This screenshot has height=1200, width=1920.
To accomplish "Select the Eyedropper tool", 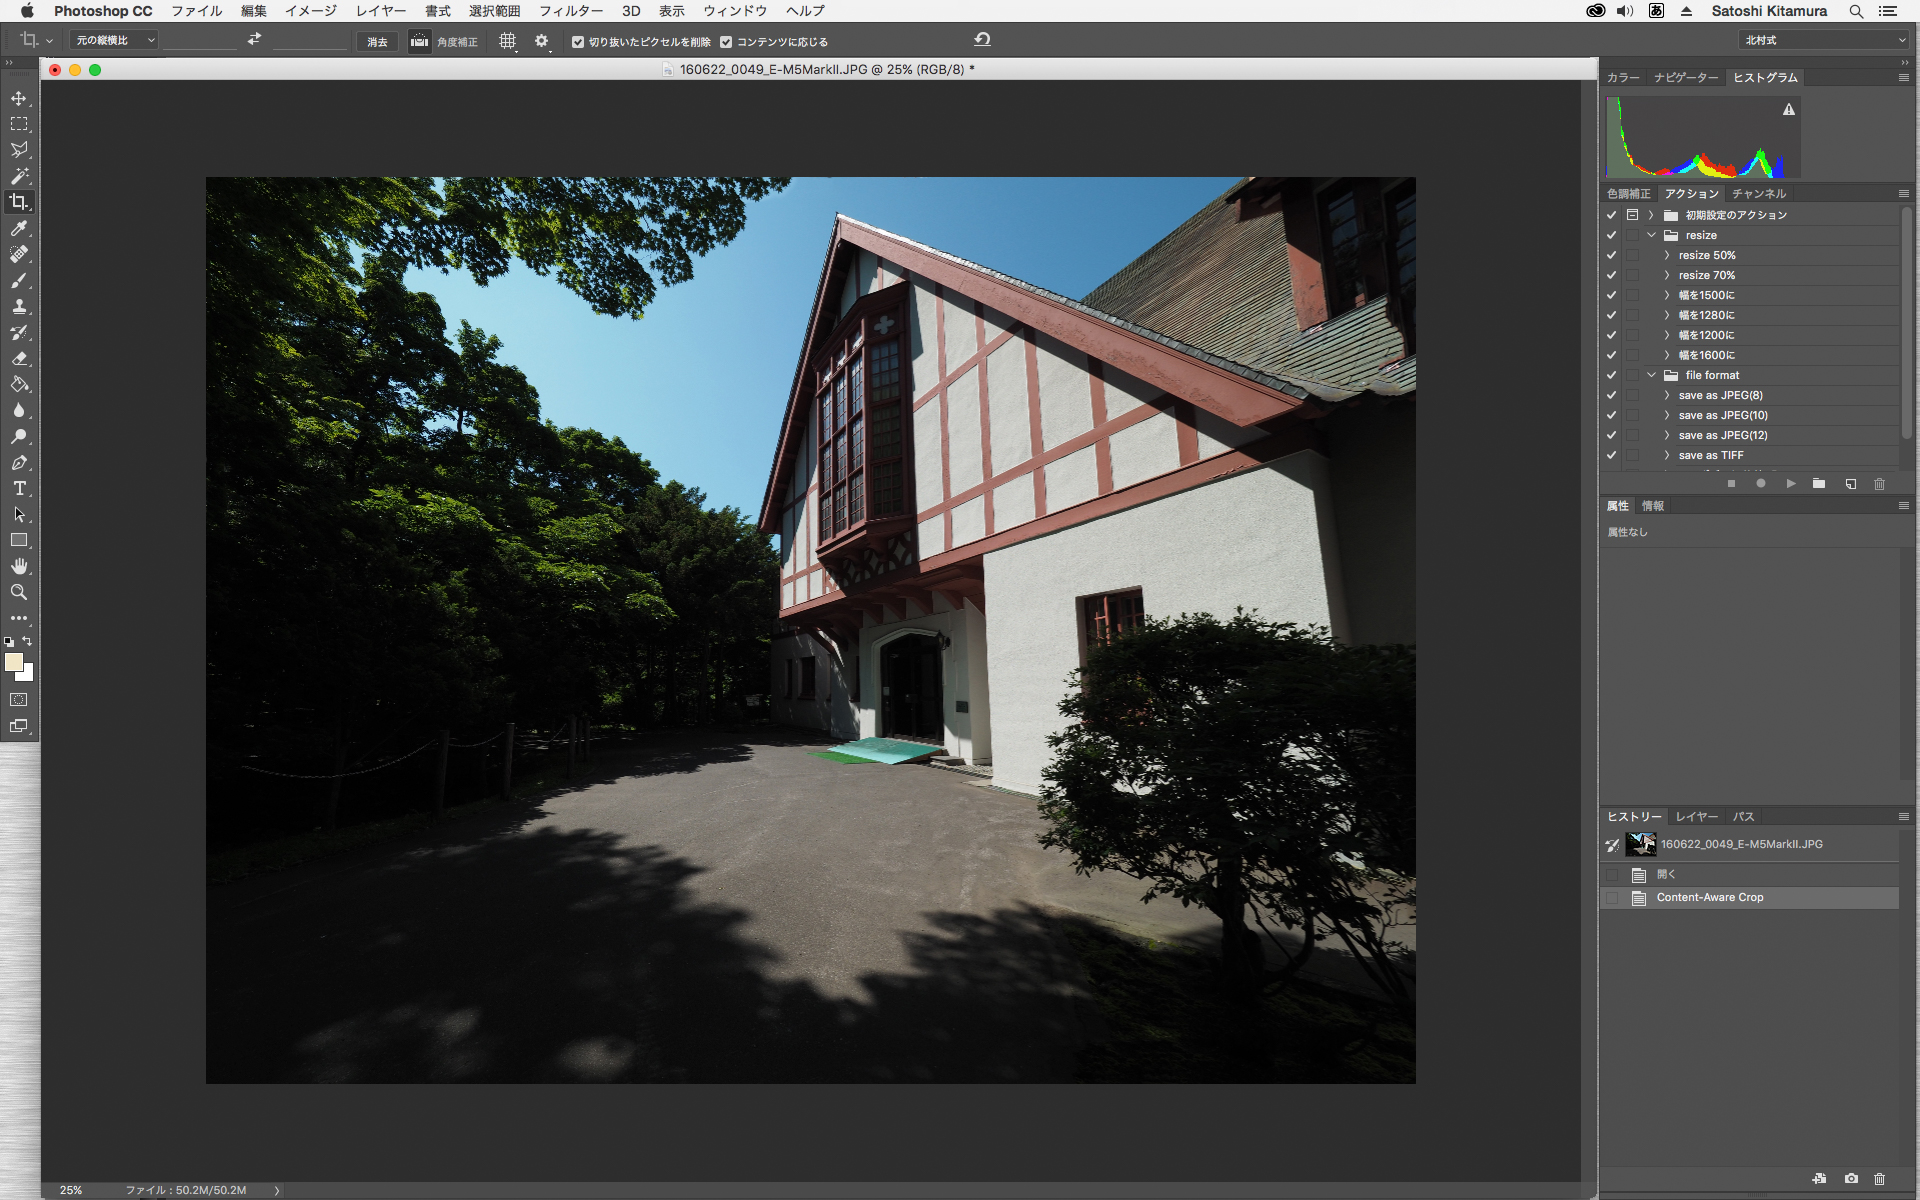I will point(19,228).
